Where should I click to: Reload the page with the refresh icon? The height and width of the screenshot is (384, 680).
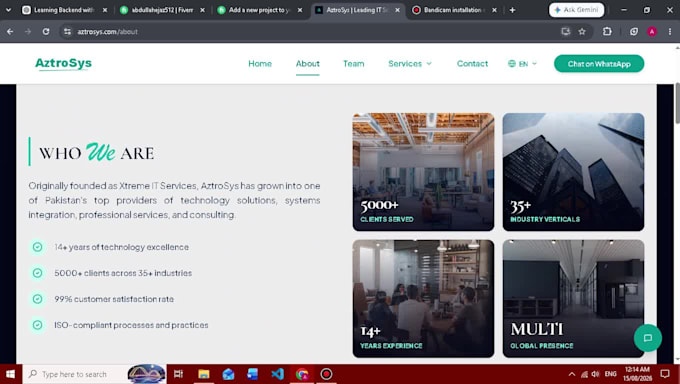46,32
